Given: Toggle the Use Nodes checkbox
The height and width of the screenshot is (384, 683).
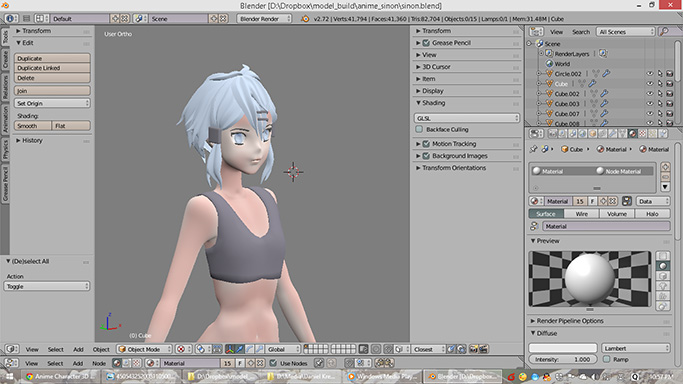Looking at the screenshot, I should [x=273, y=363].
